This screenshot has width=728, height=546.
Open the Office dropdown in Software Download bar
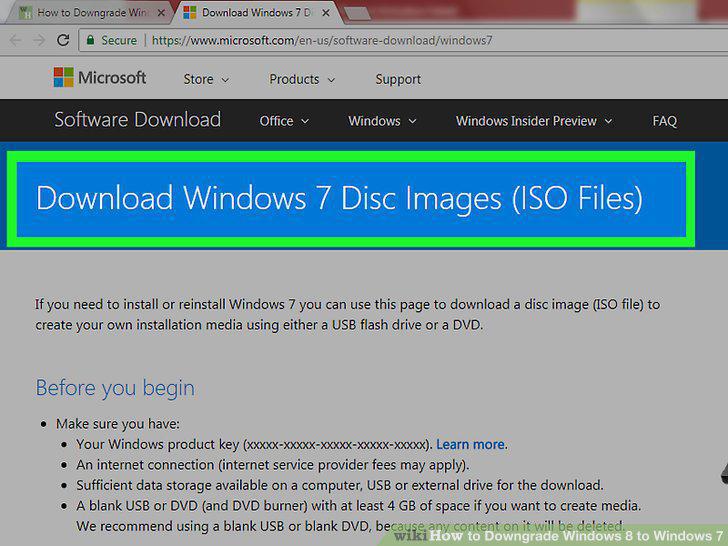tap(284, 121)
